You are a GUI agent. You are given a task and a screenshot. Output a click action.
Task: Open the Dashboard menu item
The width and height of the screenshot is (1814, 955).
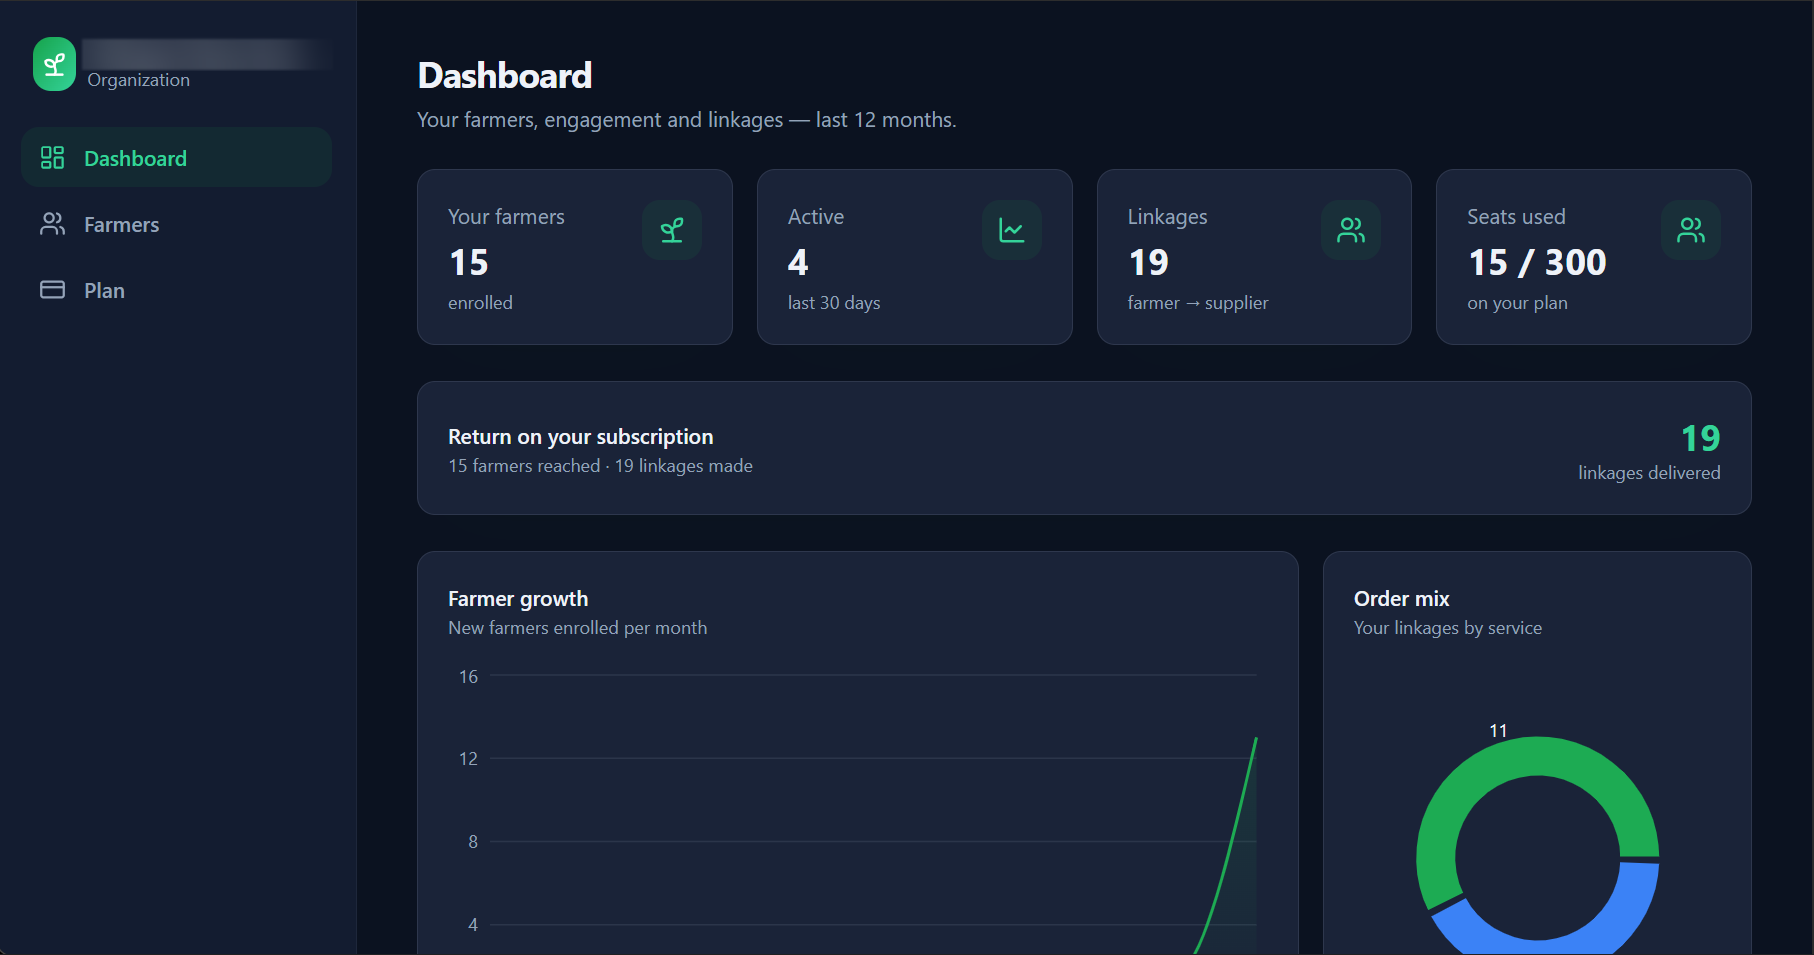tap(176, 157)
